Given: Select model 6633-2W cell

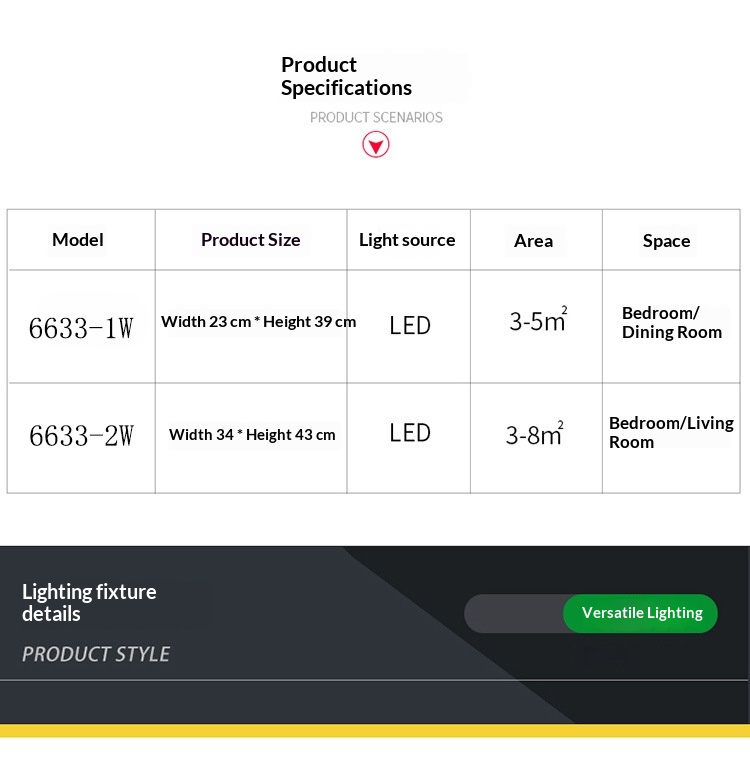Looking at the screenshot, I should 81,435.
